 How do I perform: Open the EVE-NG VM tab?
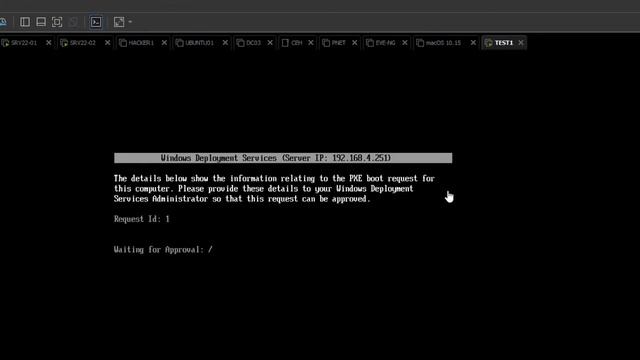pos(385,43)
